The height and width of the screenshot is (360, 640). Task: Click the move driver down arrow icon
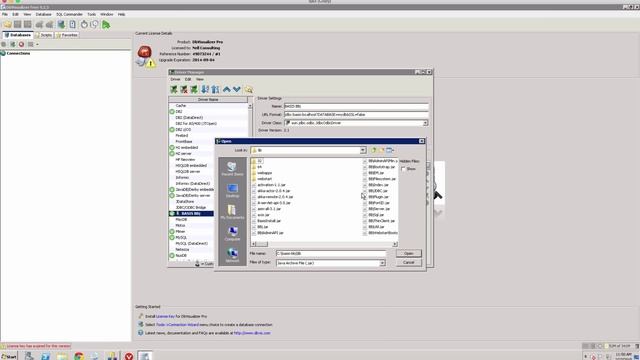(x=237, y=89)
